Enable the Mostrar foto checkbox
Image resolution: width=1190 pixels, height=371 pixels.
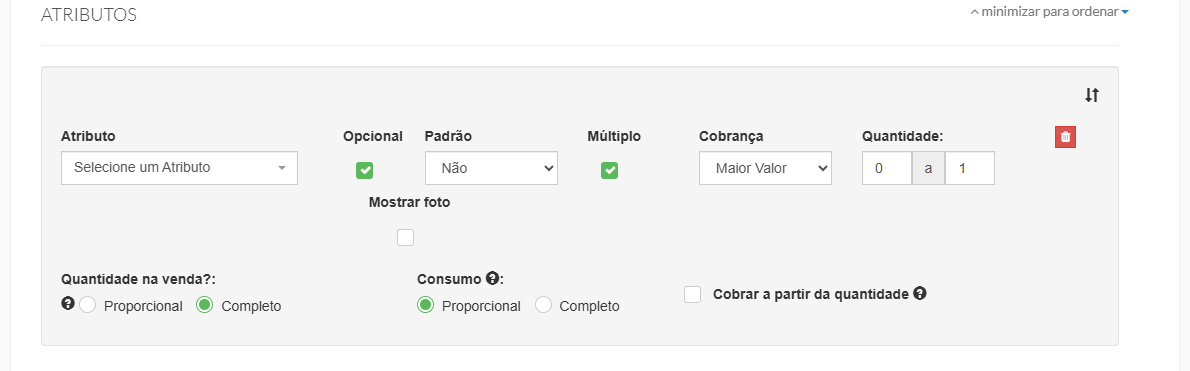point(405,237)
